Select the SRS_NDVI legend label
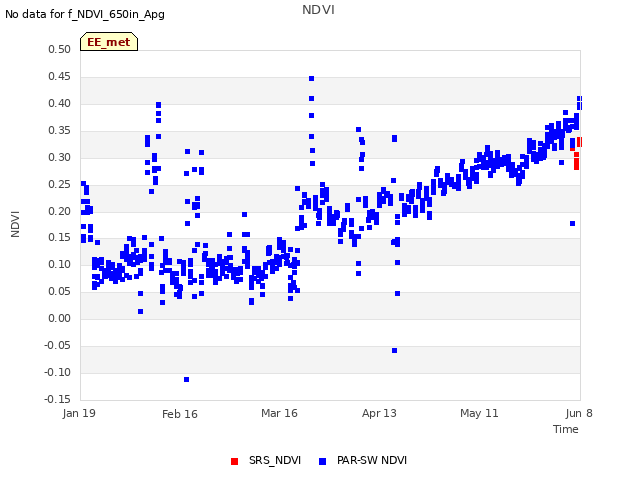Viewport: 640px width, 480px height. (x=275, y=460)
